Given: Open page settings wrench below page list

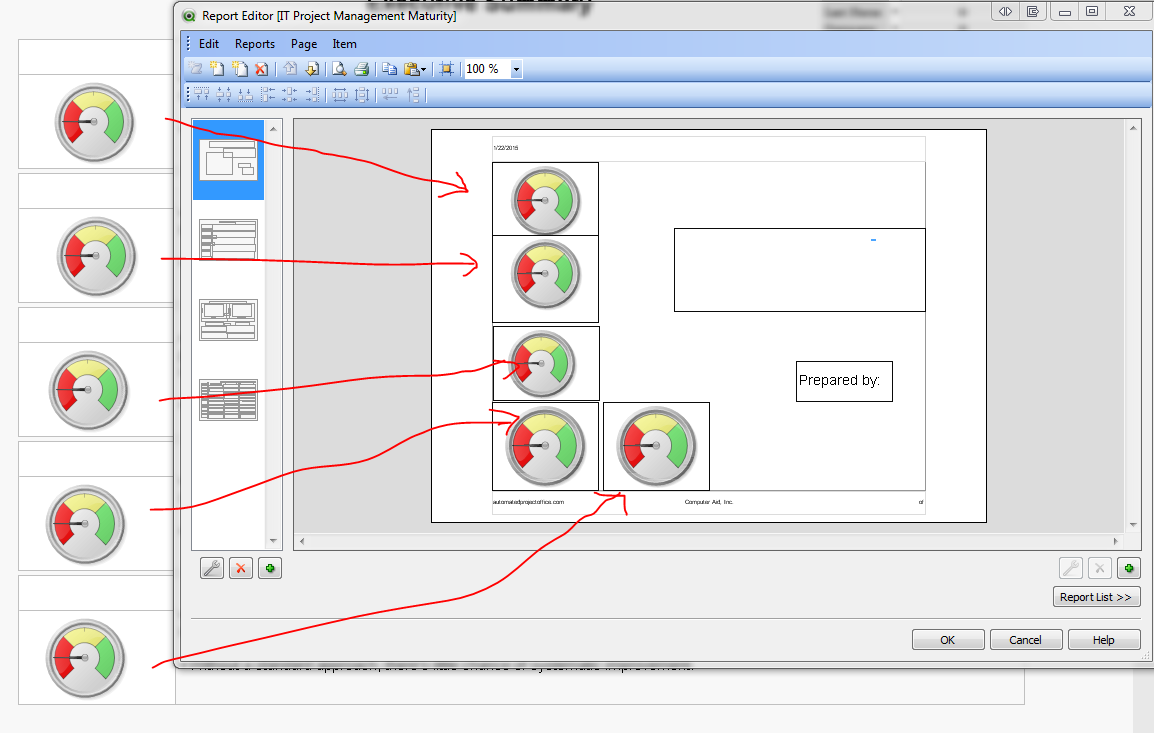Looking at the screenshot, I should click(212, 568).
